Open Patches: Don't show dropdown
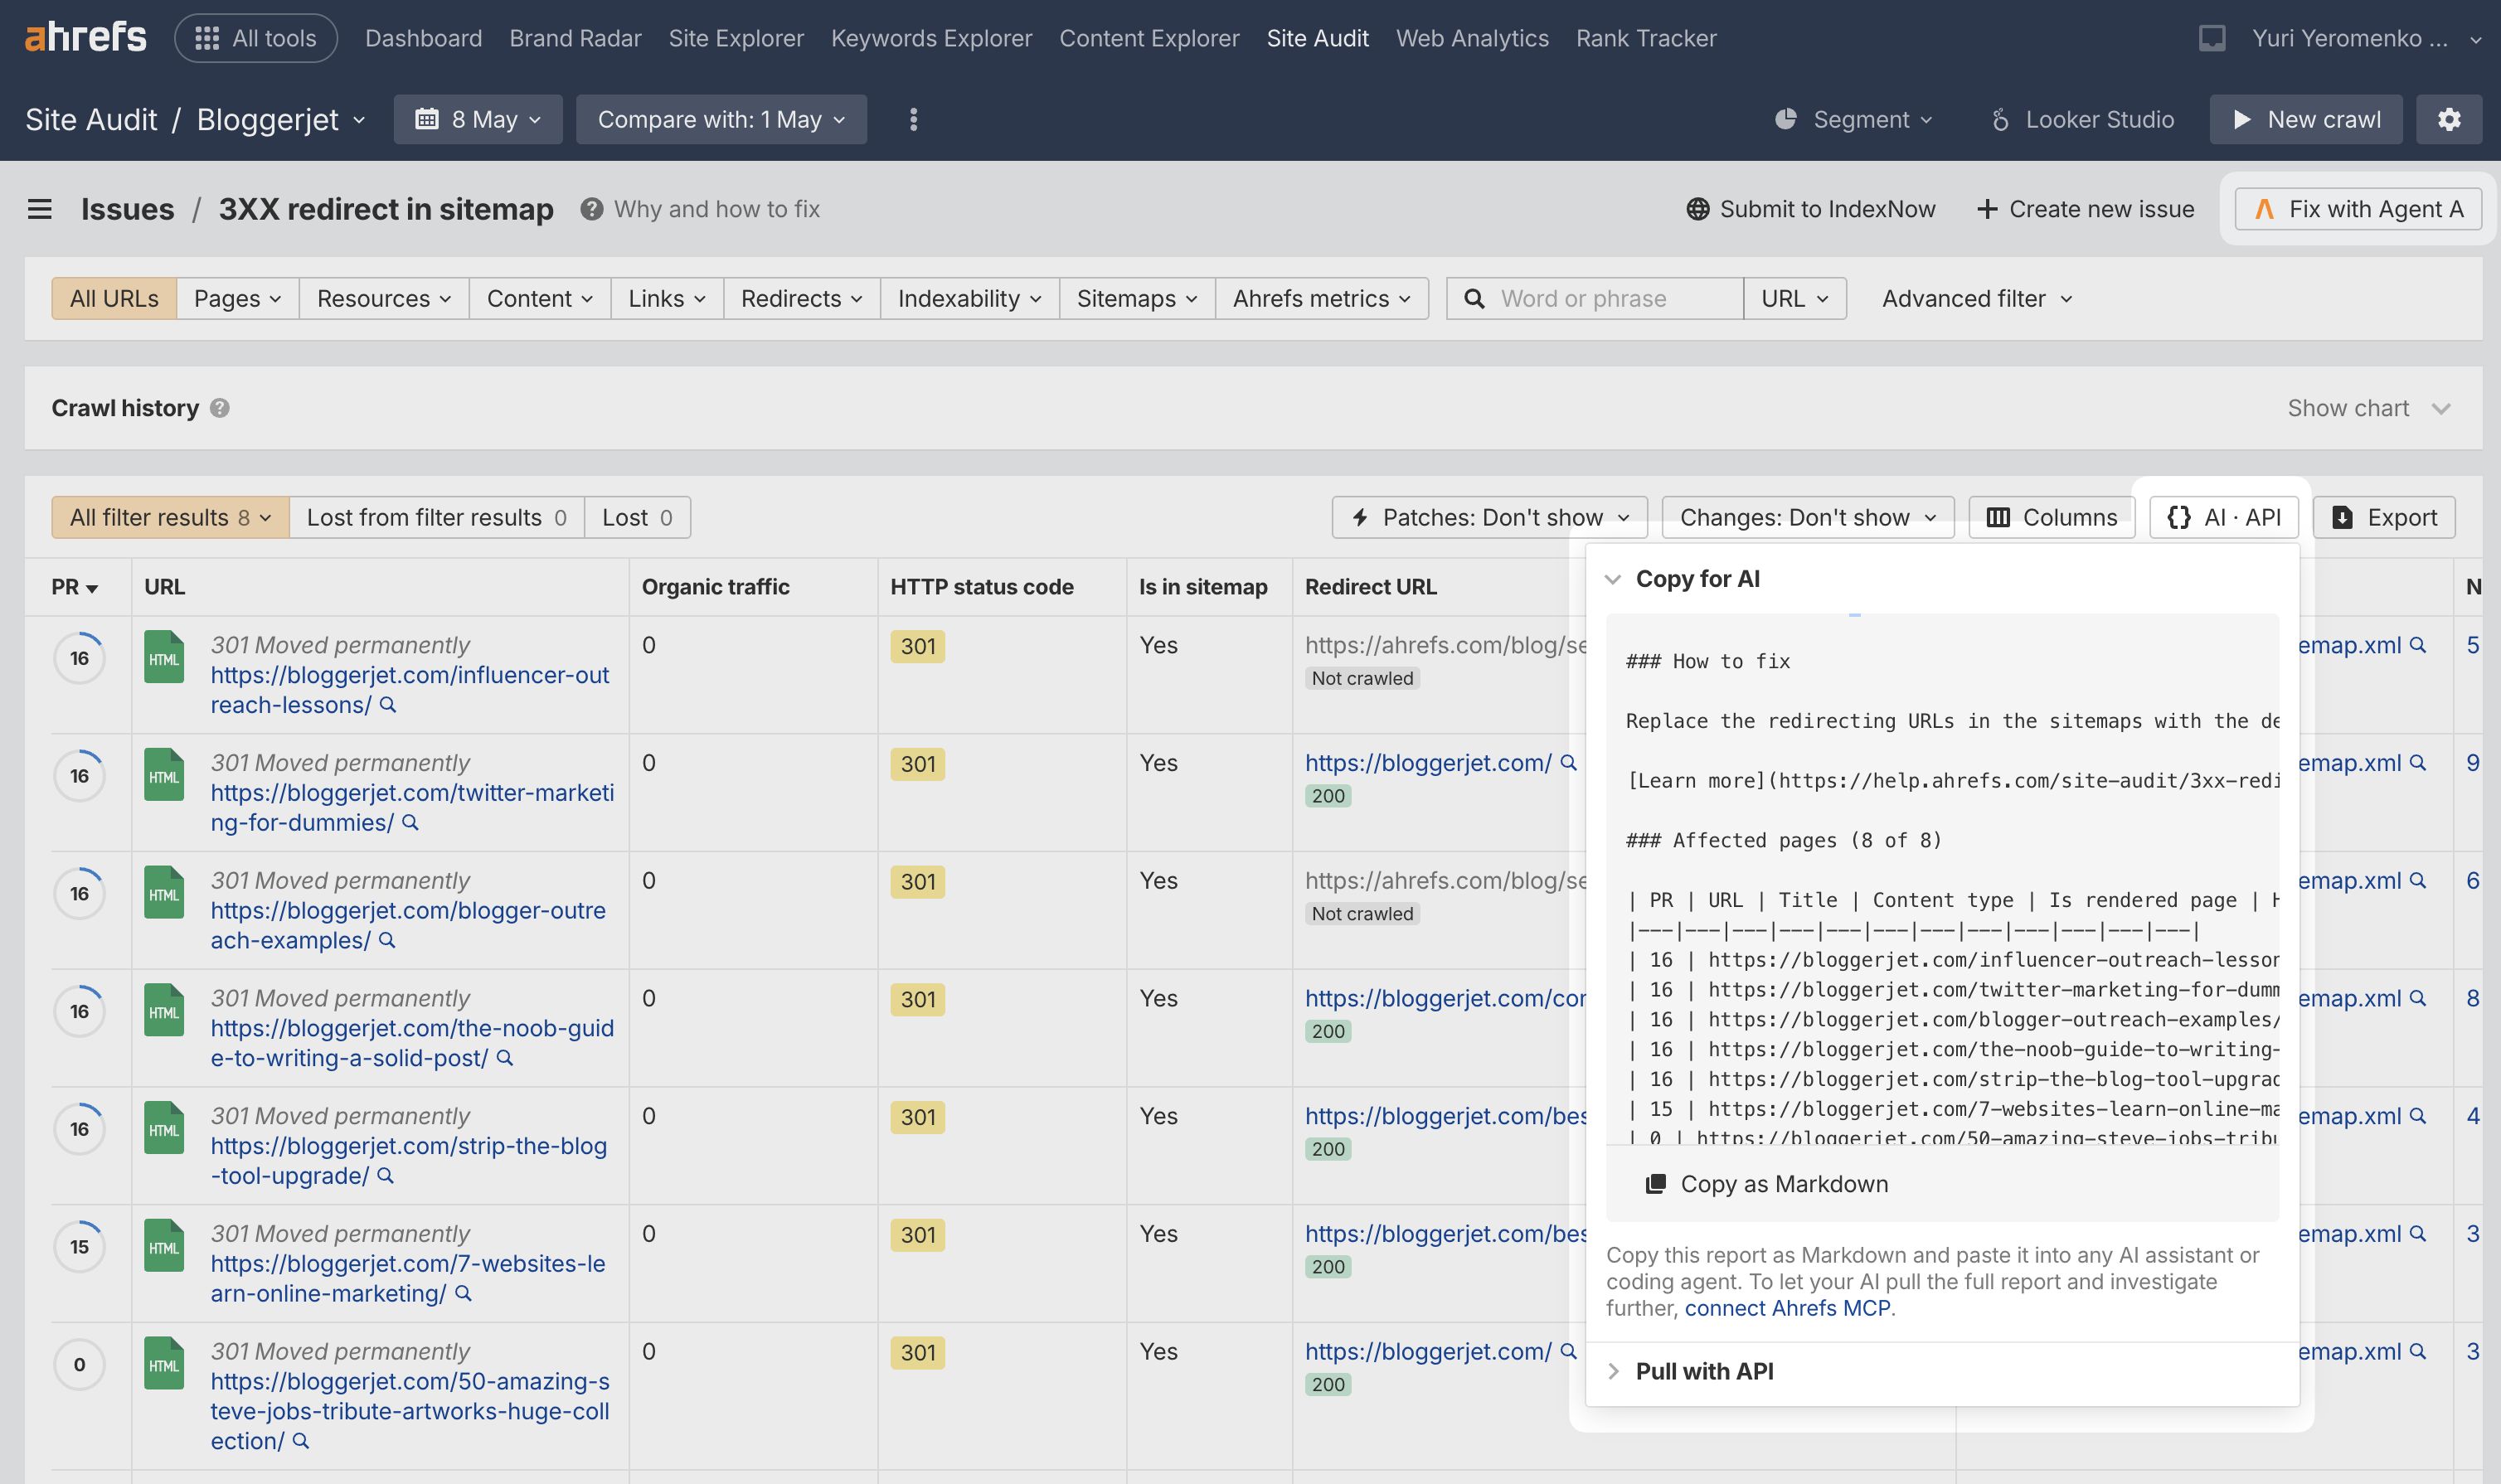Image resolution: width=2501 pixels, height=1484 pixels. [x=1490, y=517]
